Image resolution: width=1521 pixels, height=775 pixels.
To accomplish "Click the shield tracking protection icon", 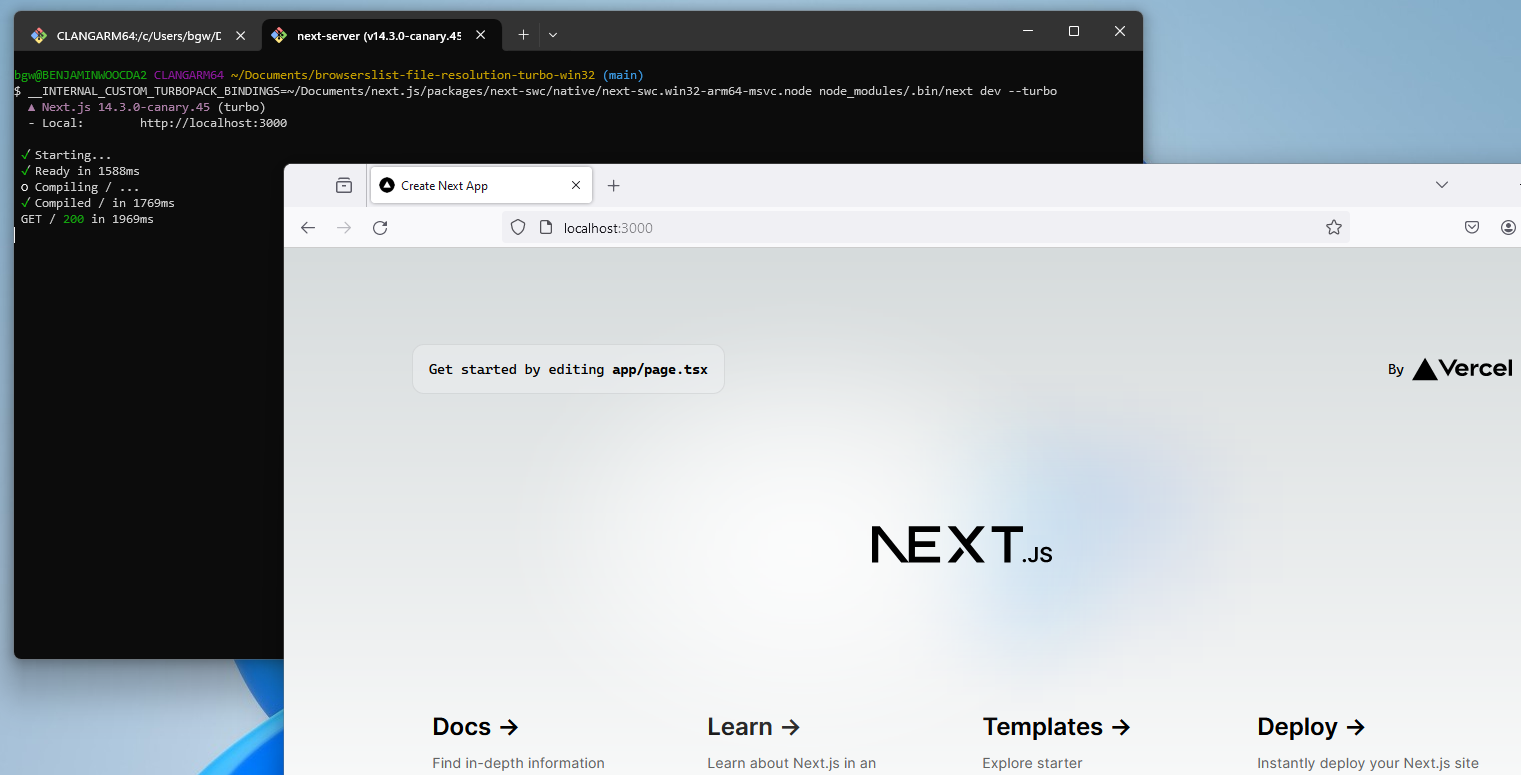I will (518, 228).
